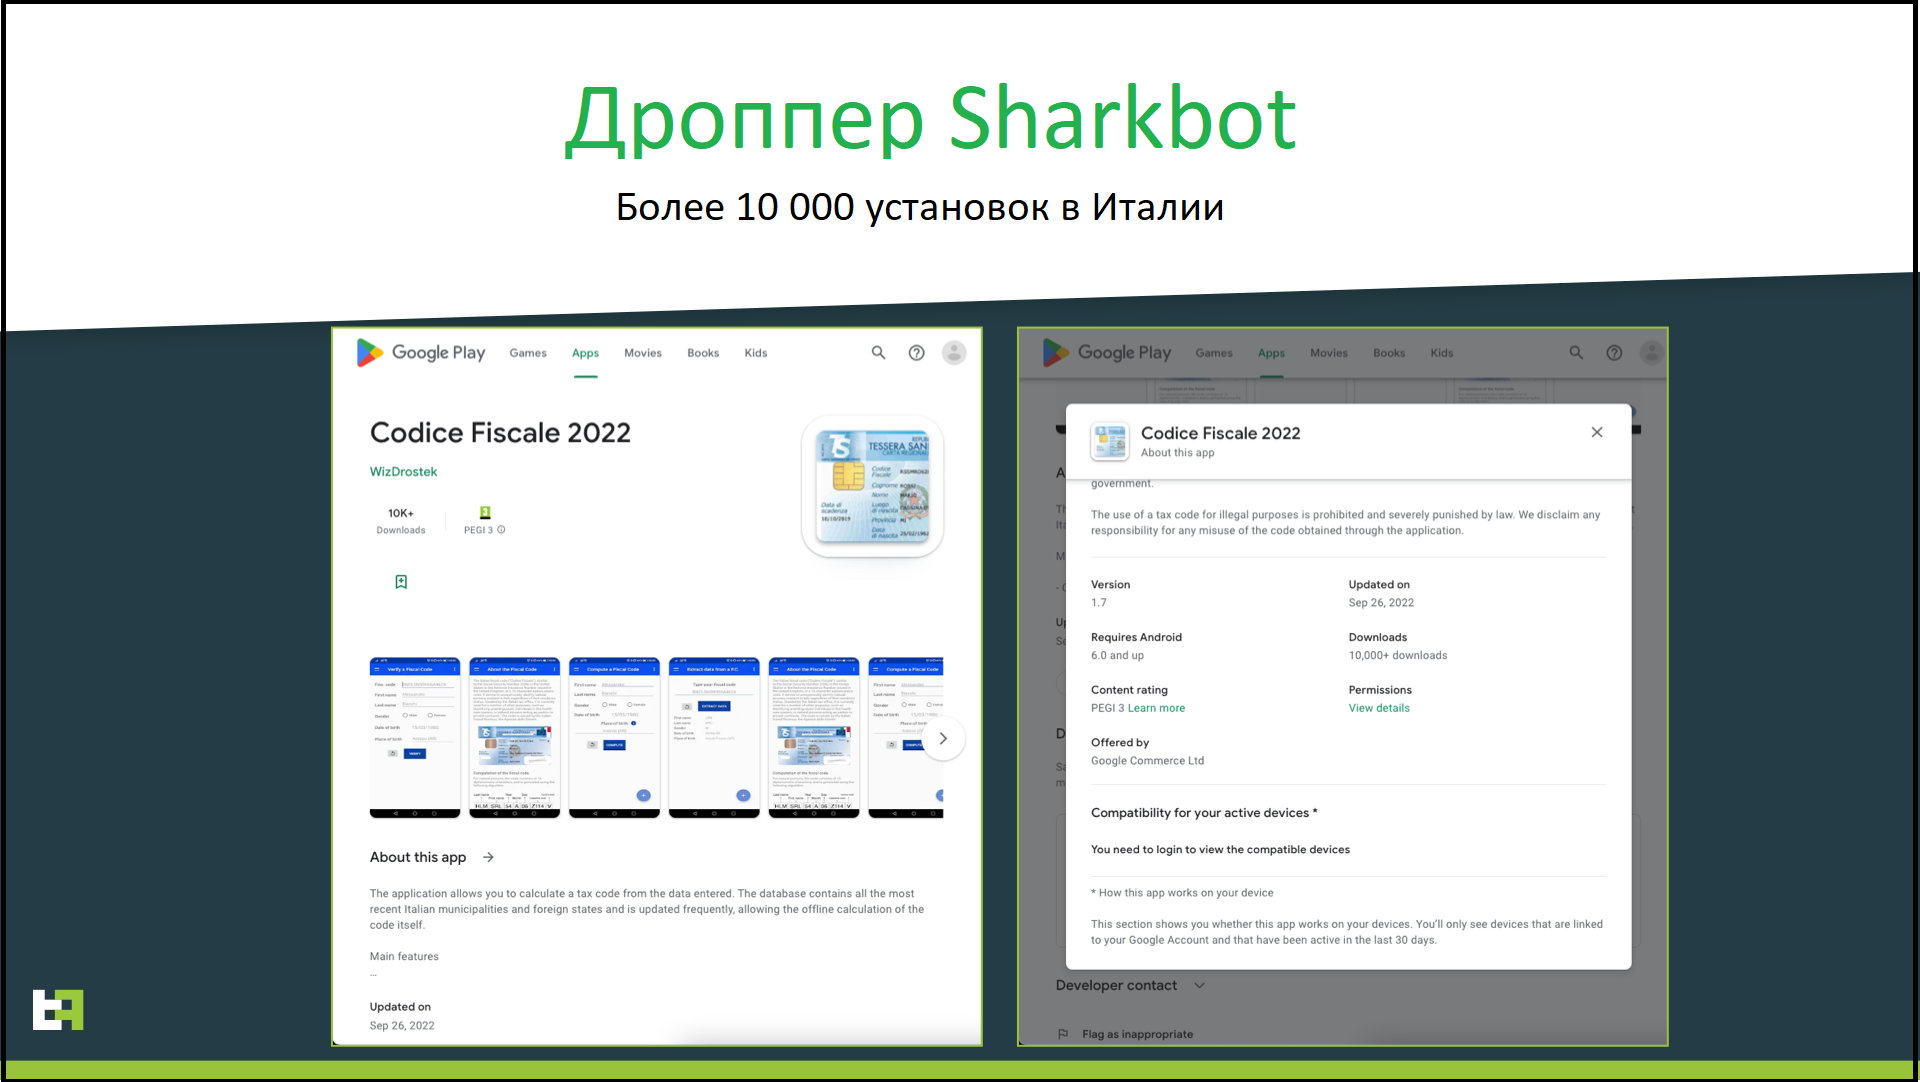
Task: Click the Google Play logo in right screenshot
Action: (1107, 353)
